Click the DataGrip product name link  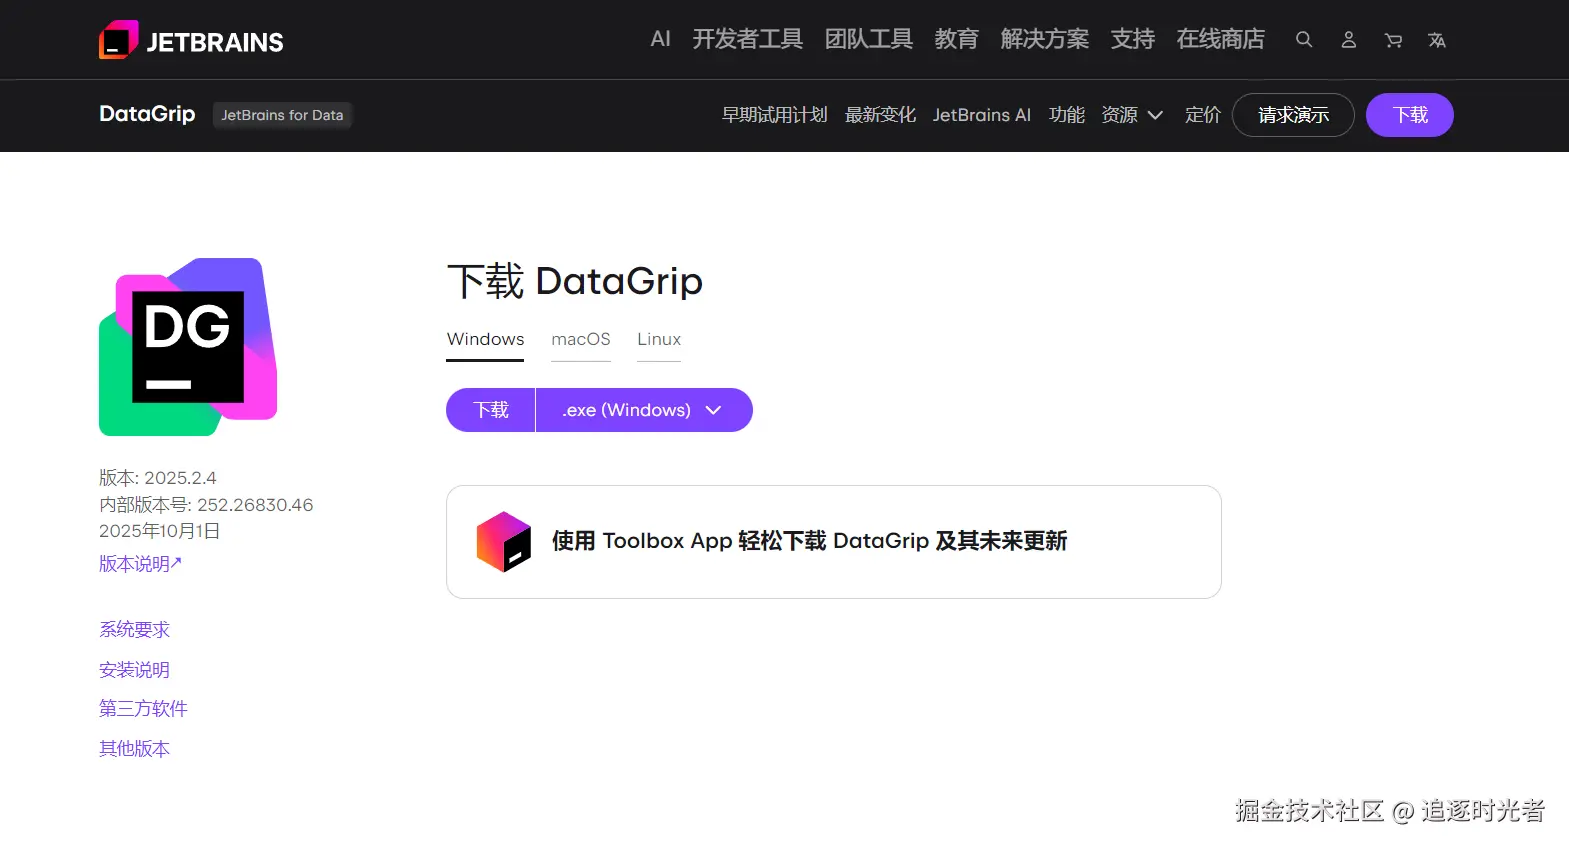(147, 114)
